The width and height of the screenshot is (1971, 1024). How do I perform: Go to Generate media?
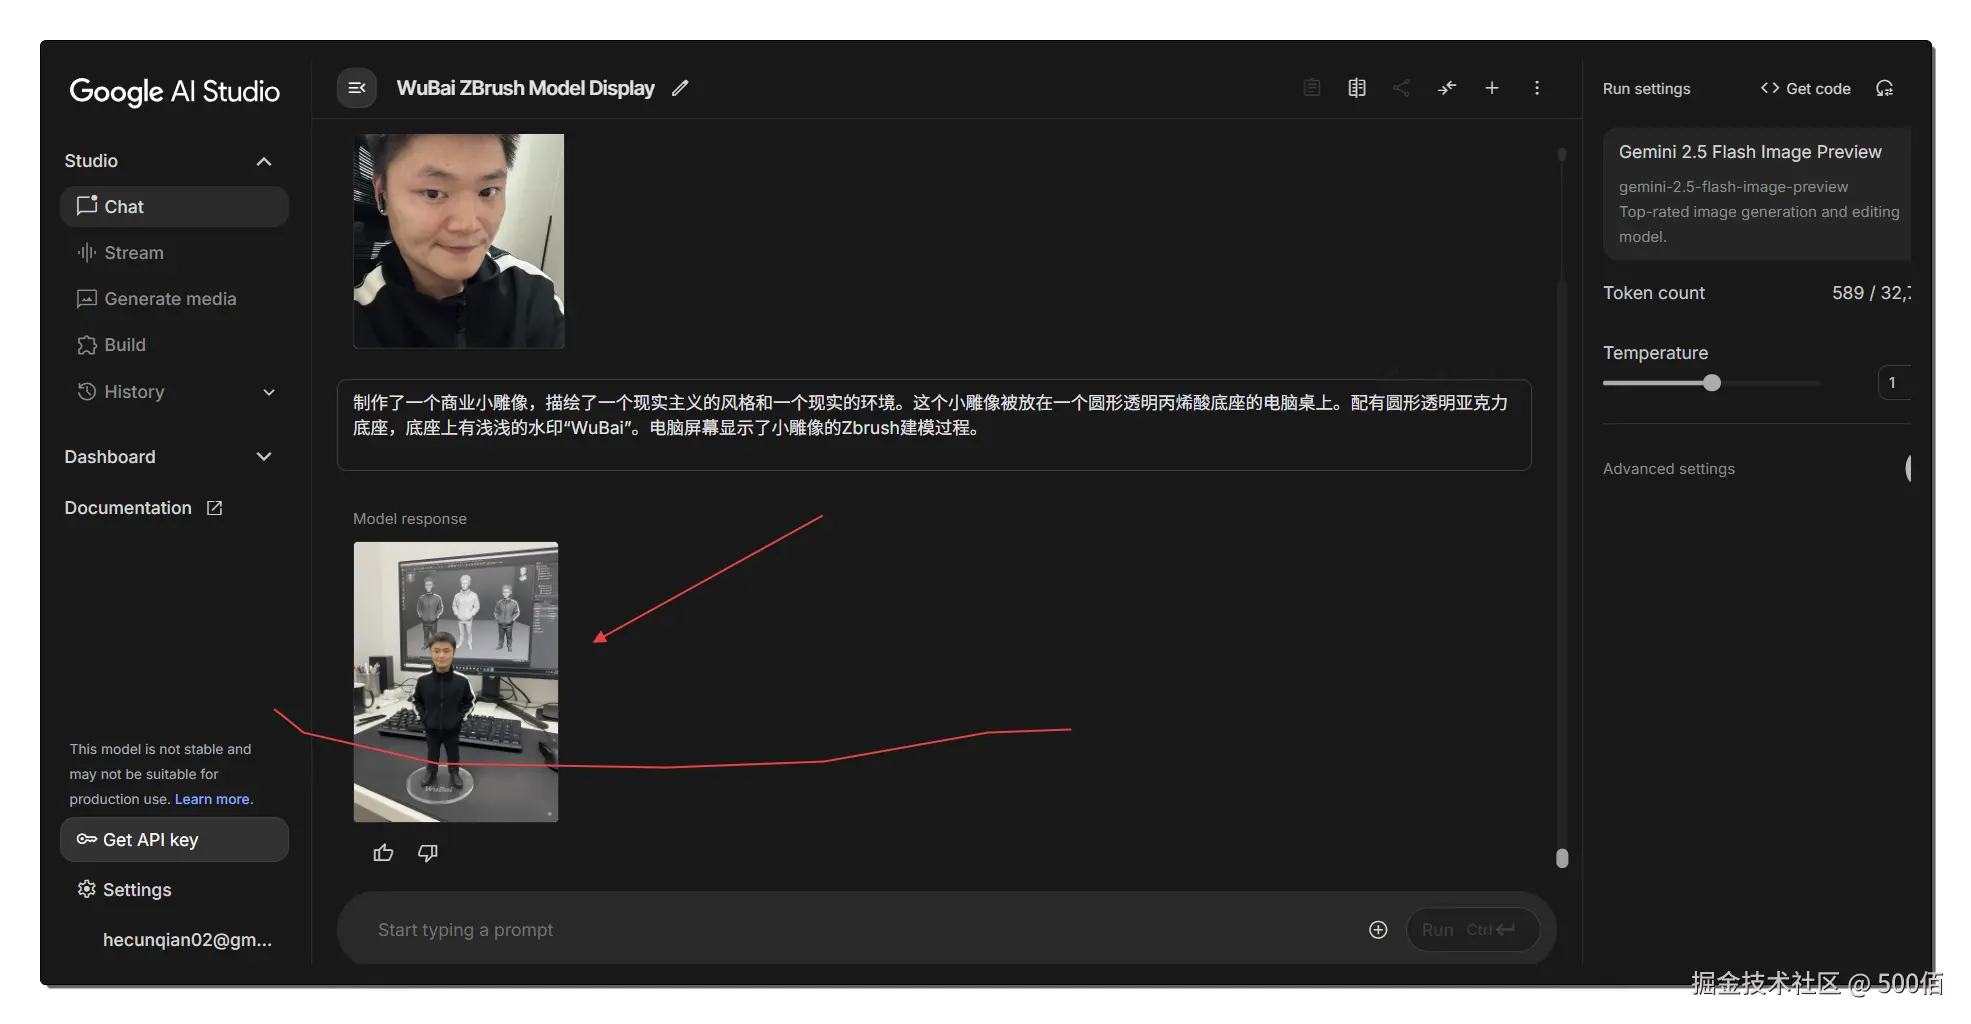(x=174, y=299)
